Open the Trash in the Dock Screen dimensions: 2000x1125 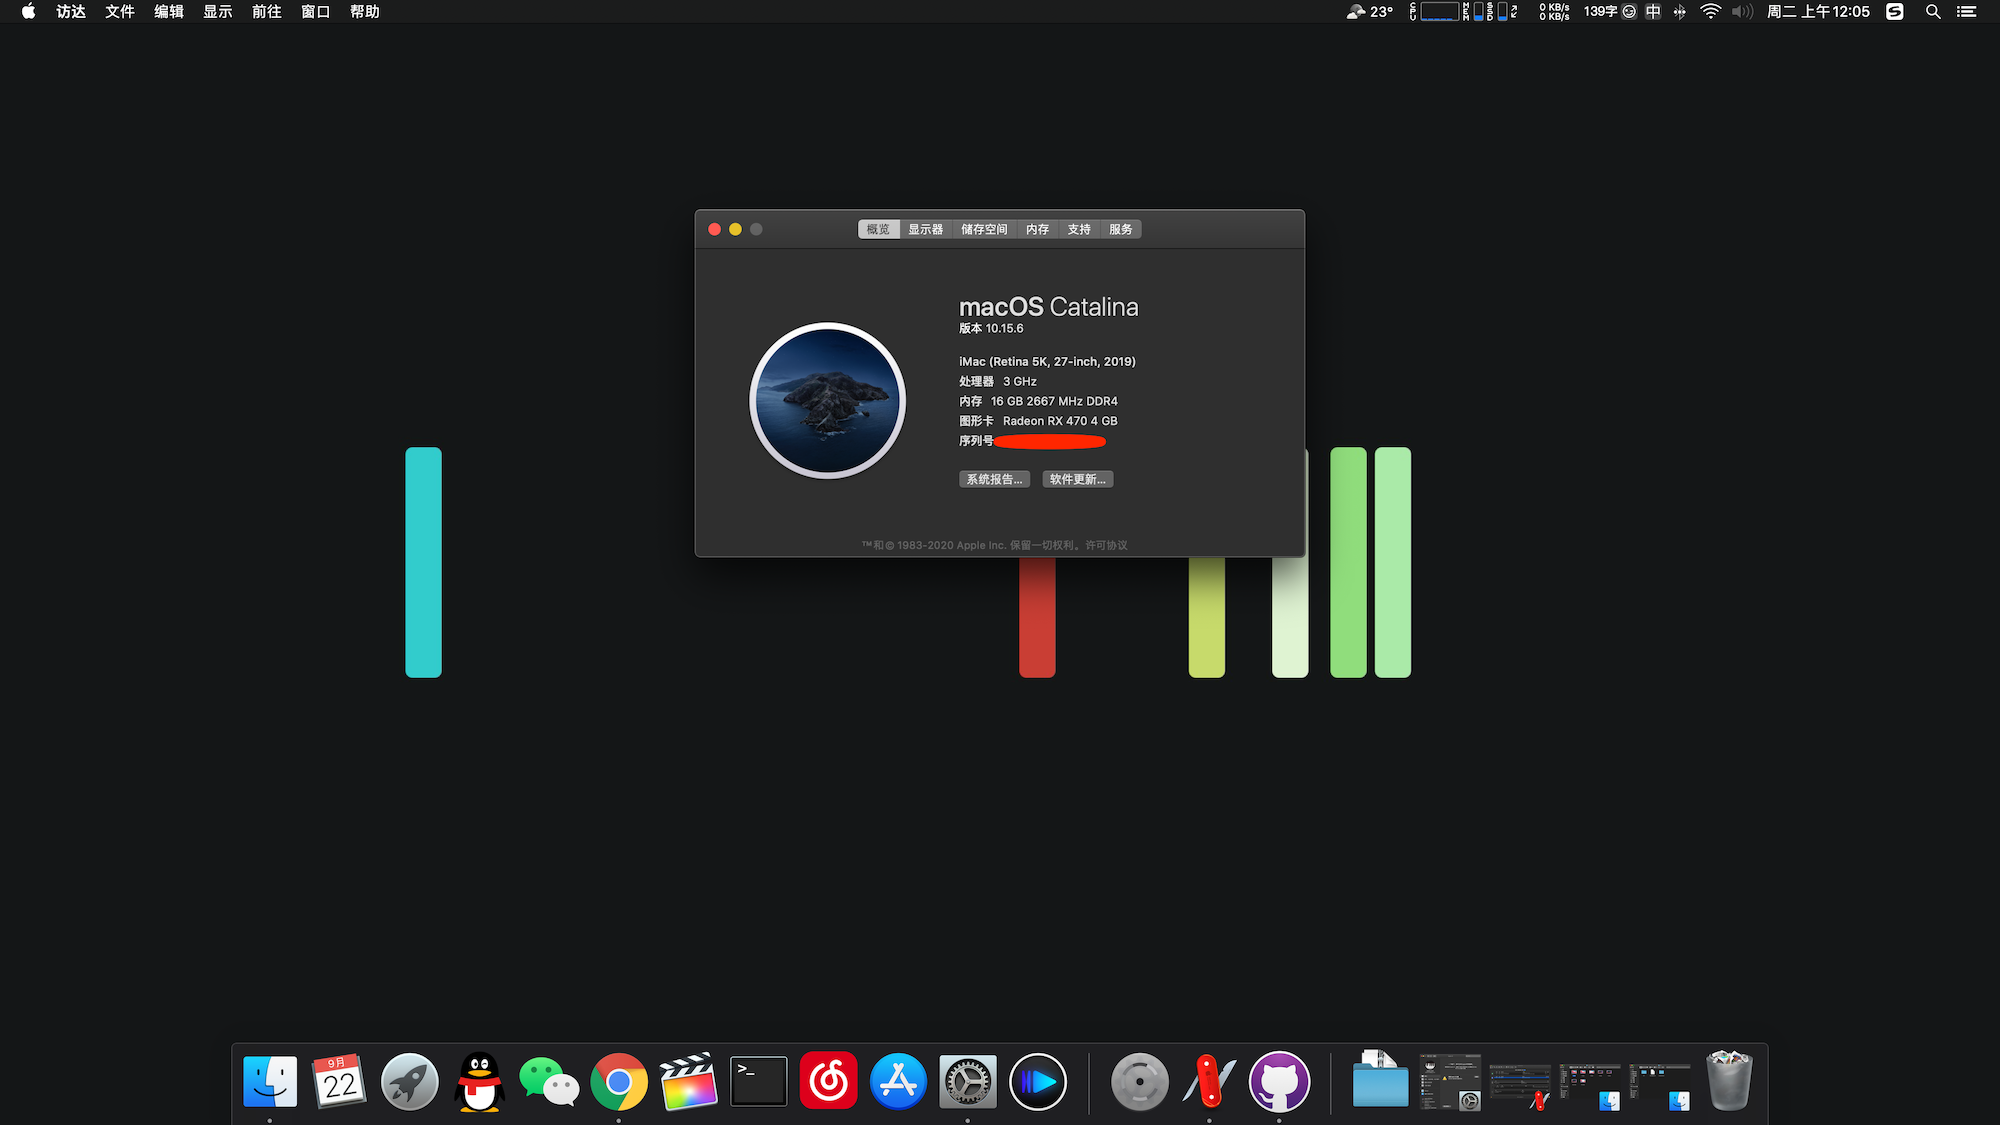click(1729, 1082)
